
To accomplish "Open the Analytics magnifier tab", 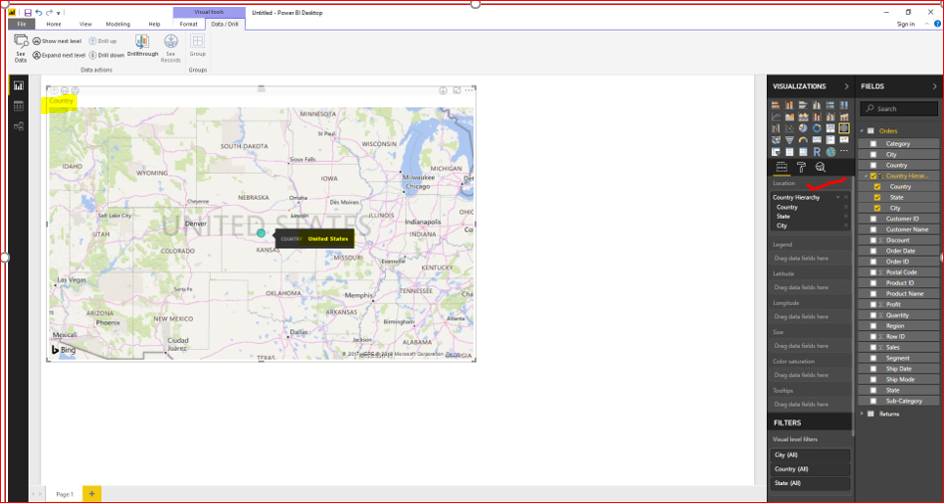I will point(820,167).
